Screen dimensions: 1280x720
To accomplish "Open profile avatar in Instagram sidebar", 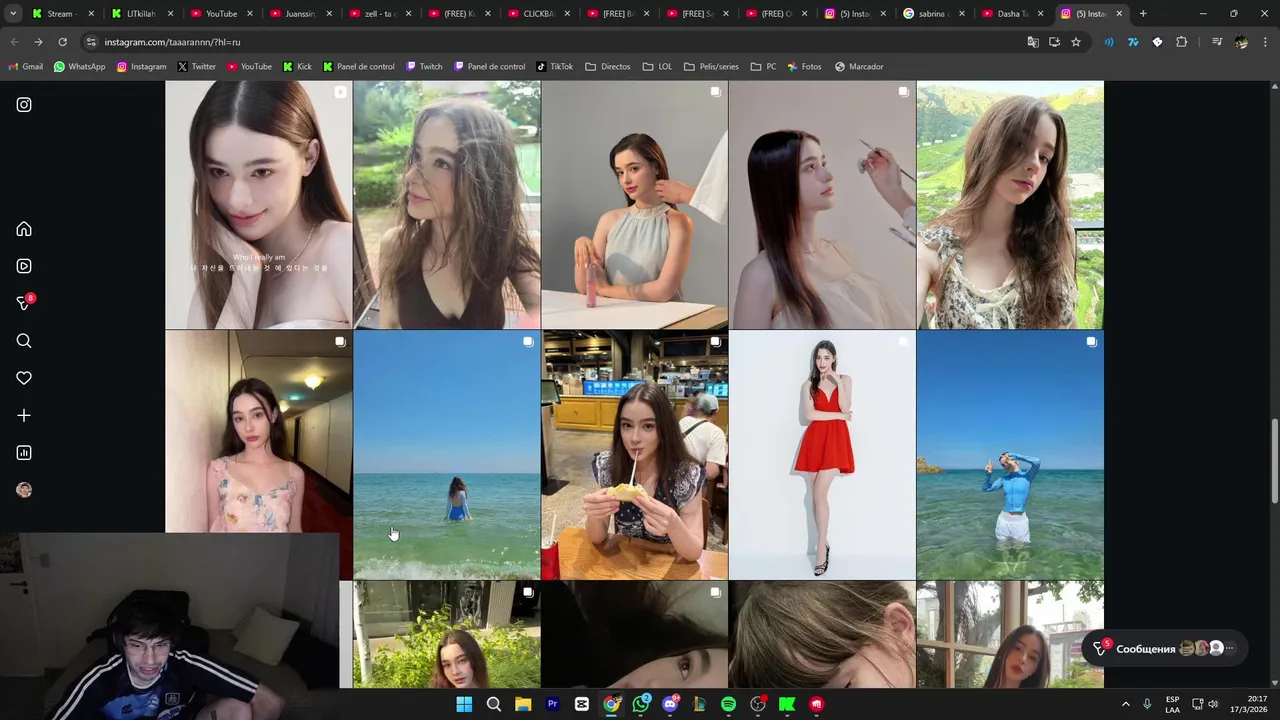I will 24,490.
